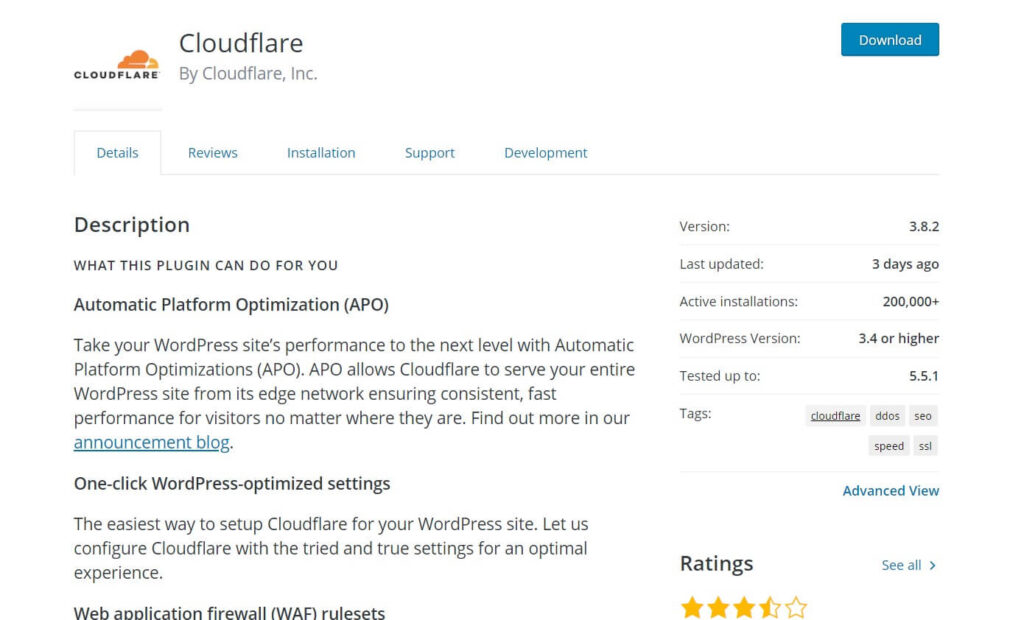Select the seo tag
The height and width of the screenshot is (620, 1024).
point(922,415)
